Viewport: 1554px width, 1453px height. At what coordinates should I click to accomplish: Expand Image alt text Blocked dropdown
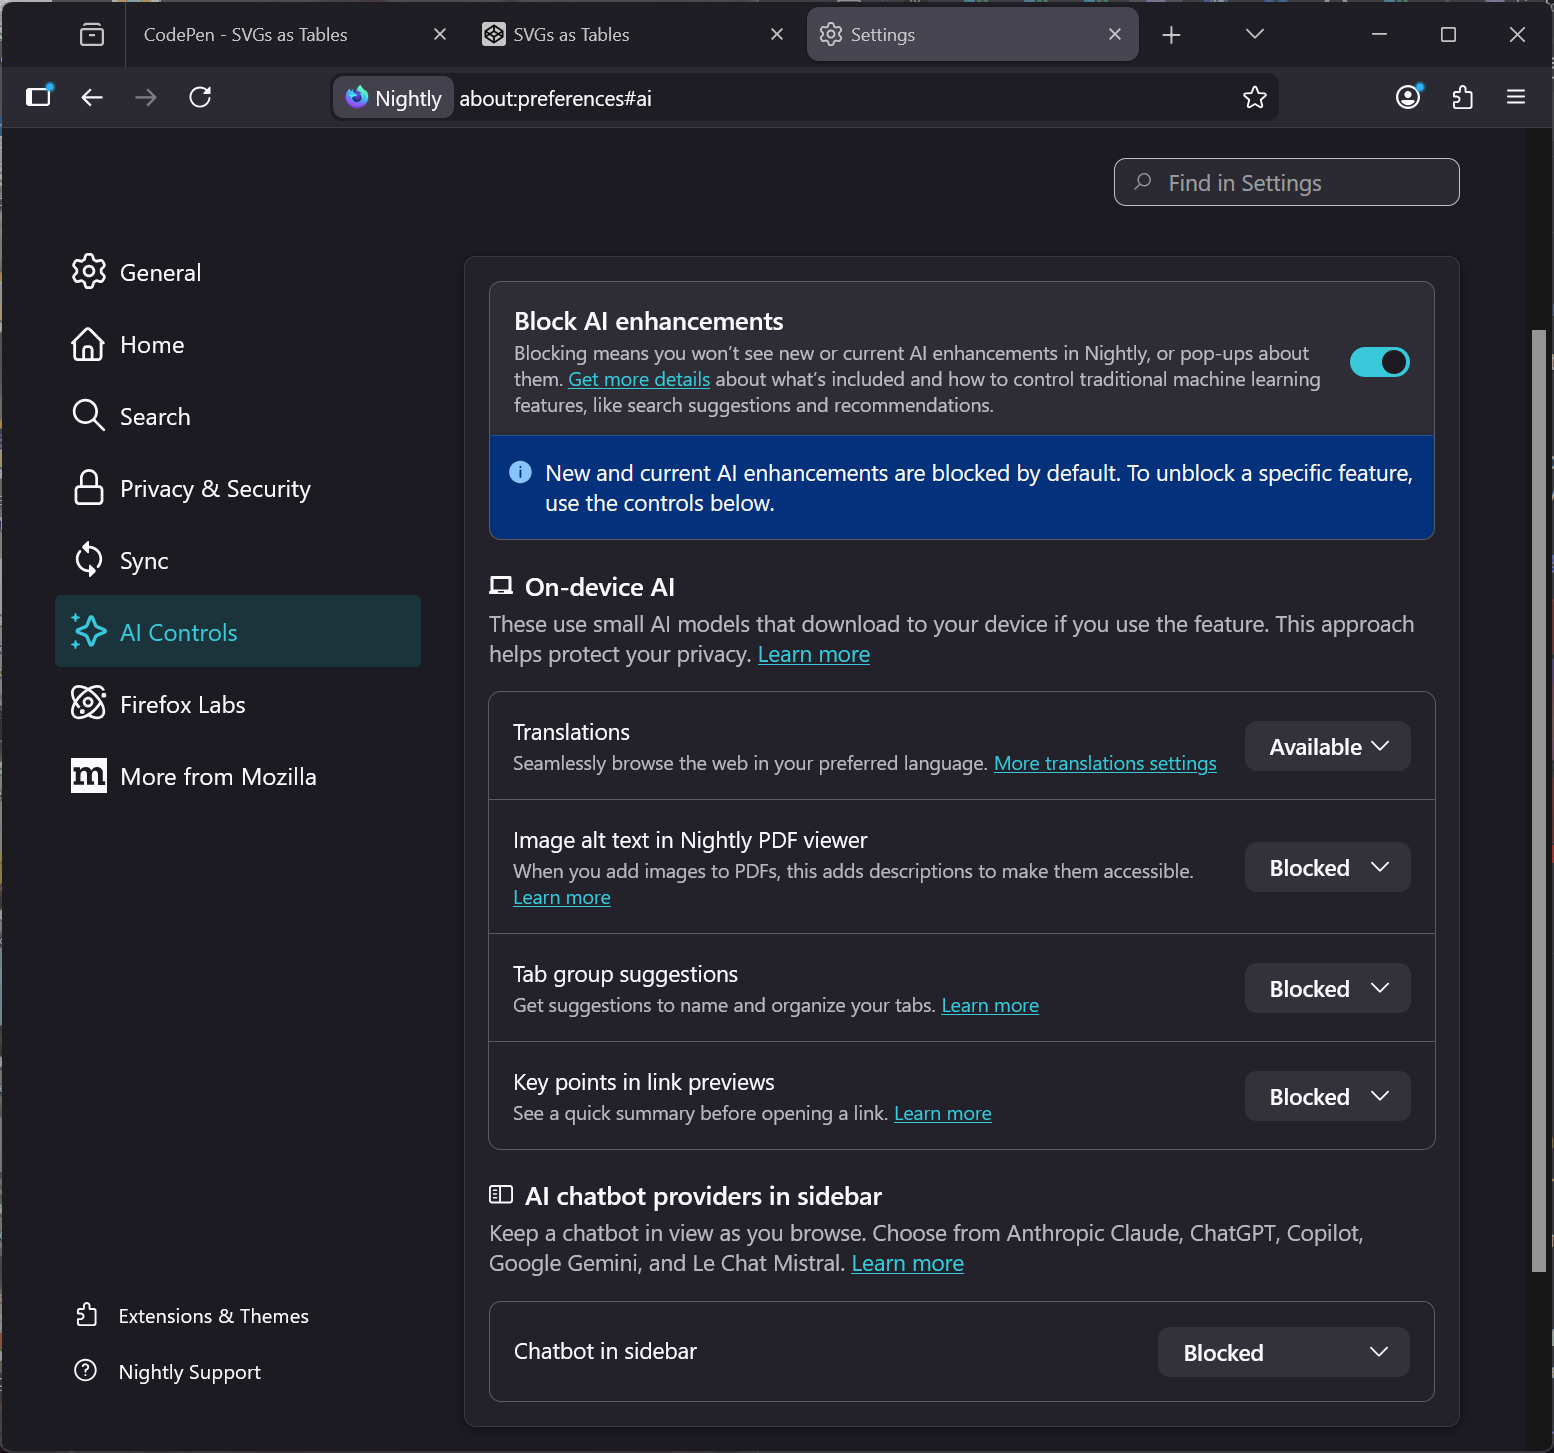click(x=1327, y=868)
